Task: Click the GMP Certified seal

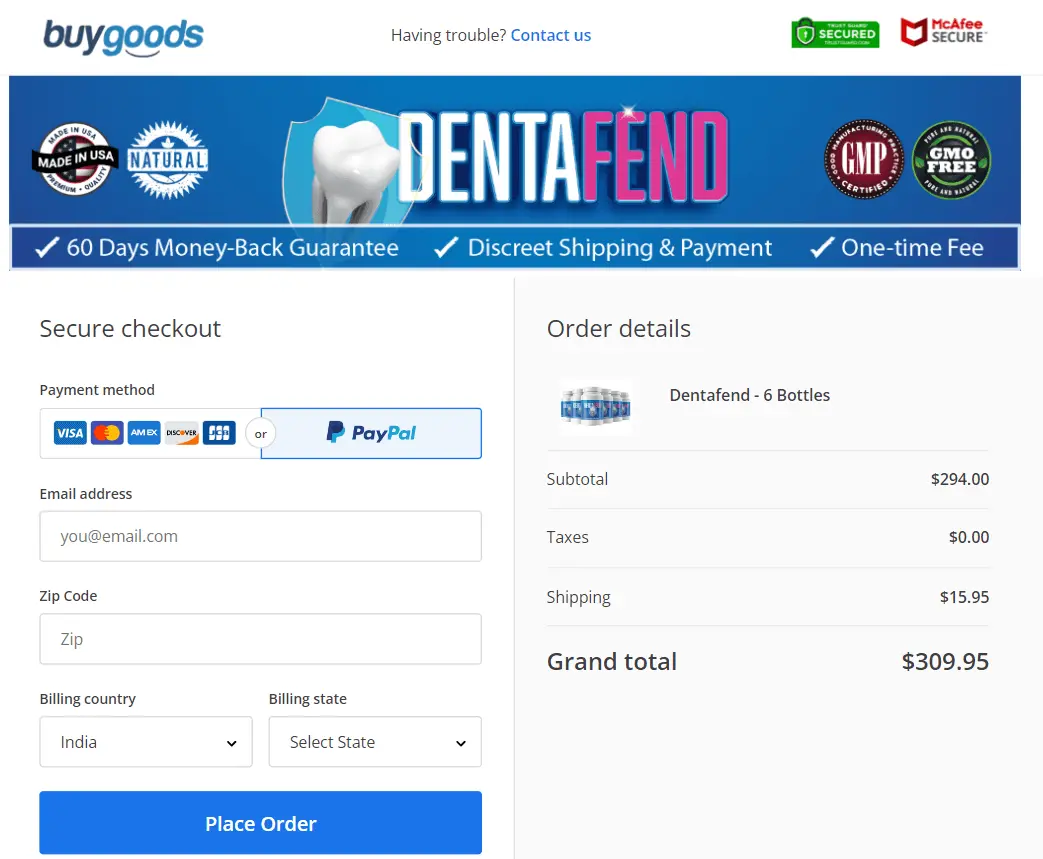Action: pyautogui.click(x=863, y=159)
